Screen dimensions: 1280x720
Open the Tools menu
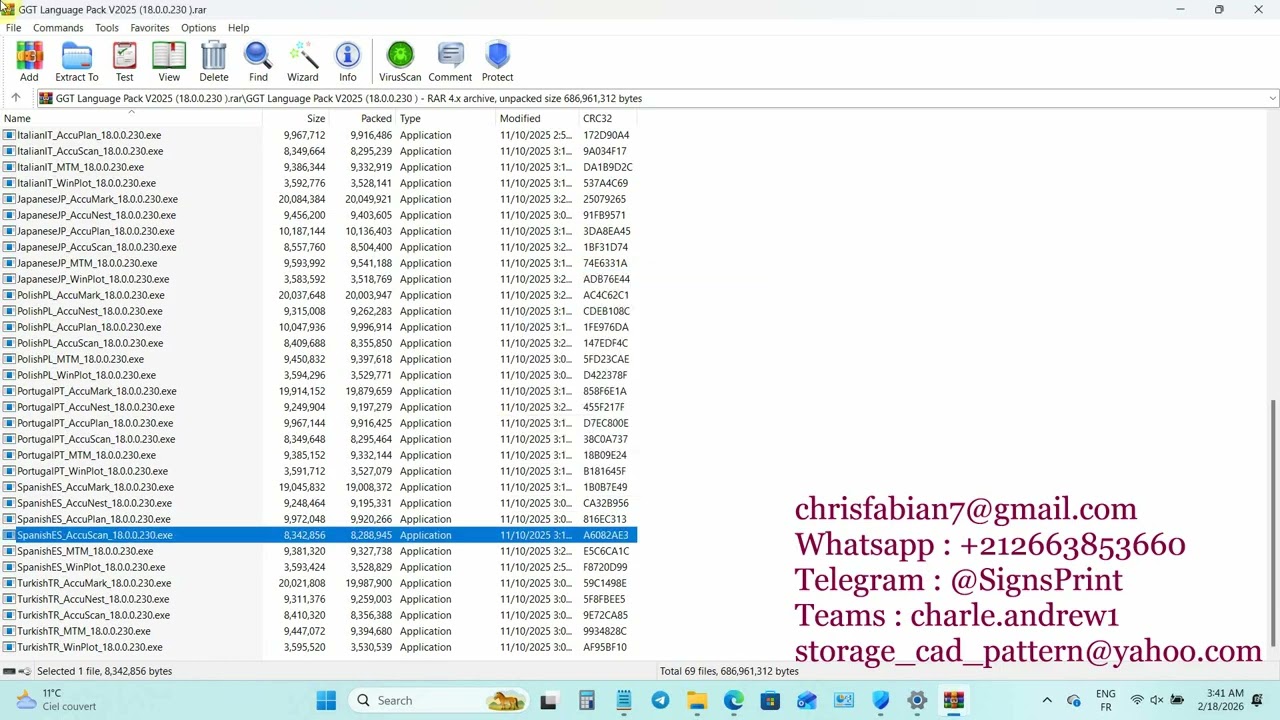(x=107, y=28)
